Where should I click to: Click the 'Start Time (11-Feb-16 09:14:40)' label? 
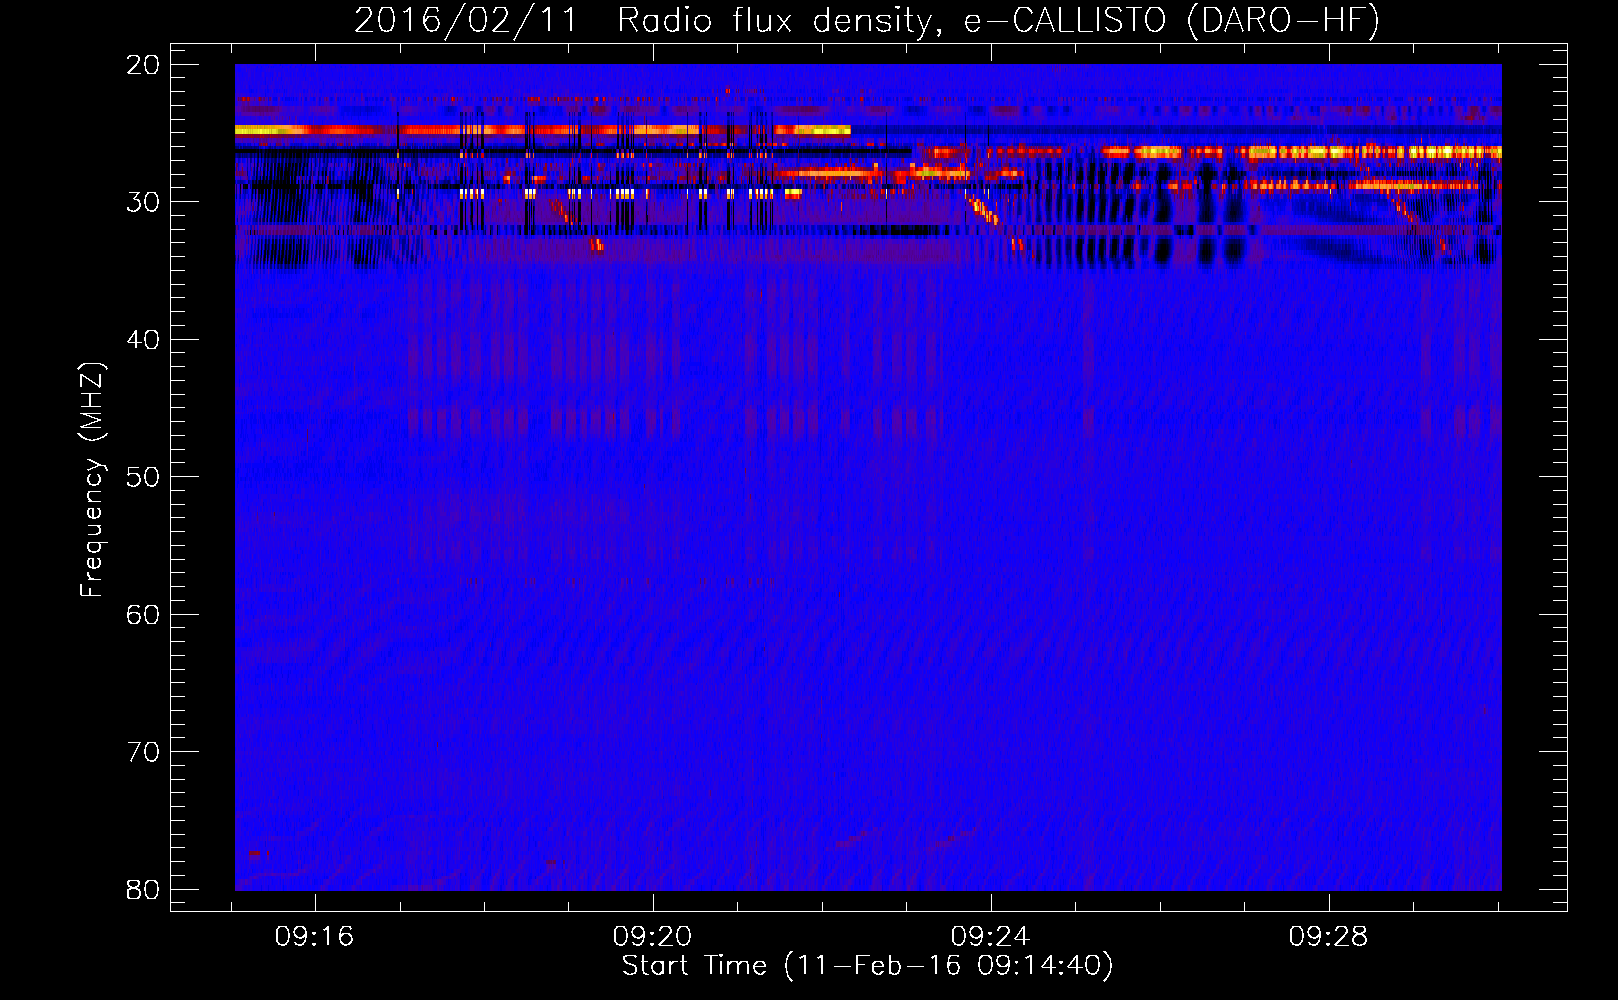coord(867,966)
